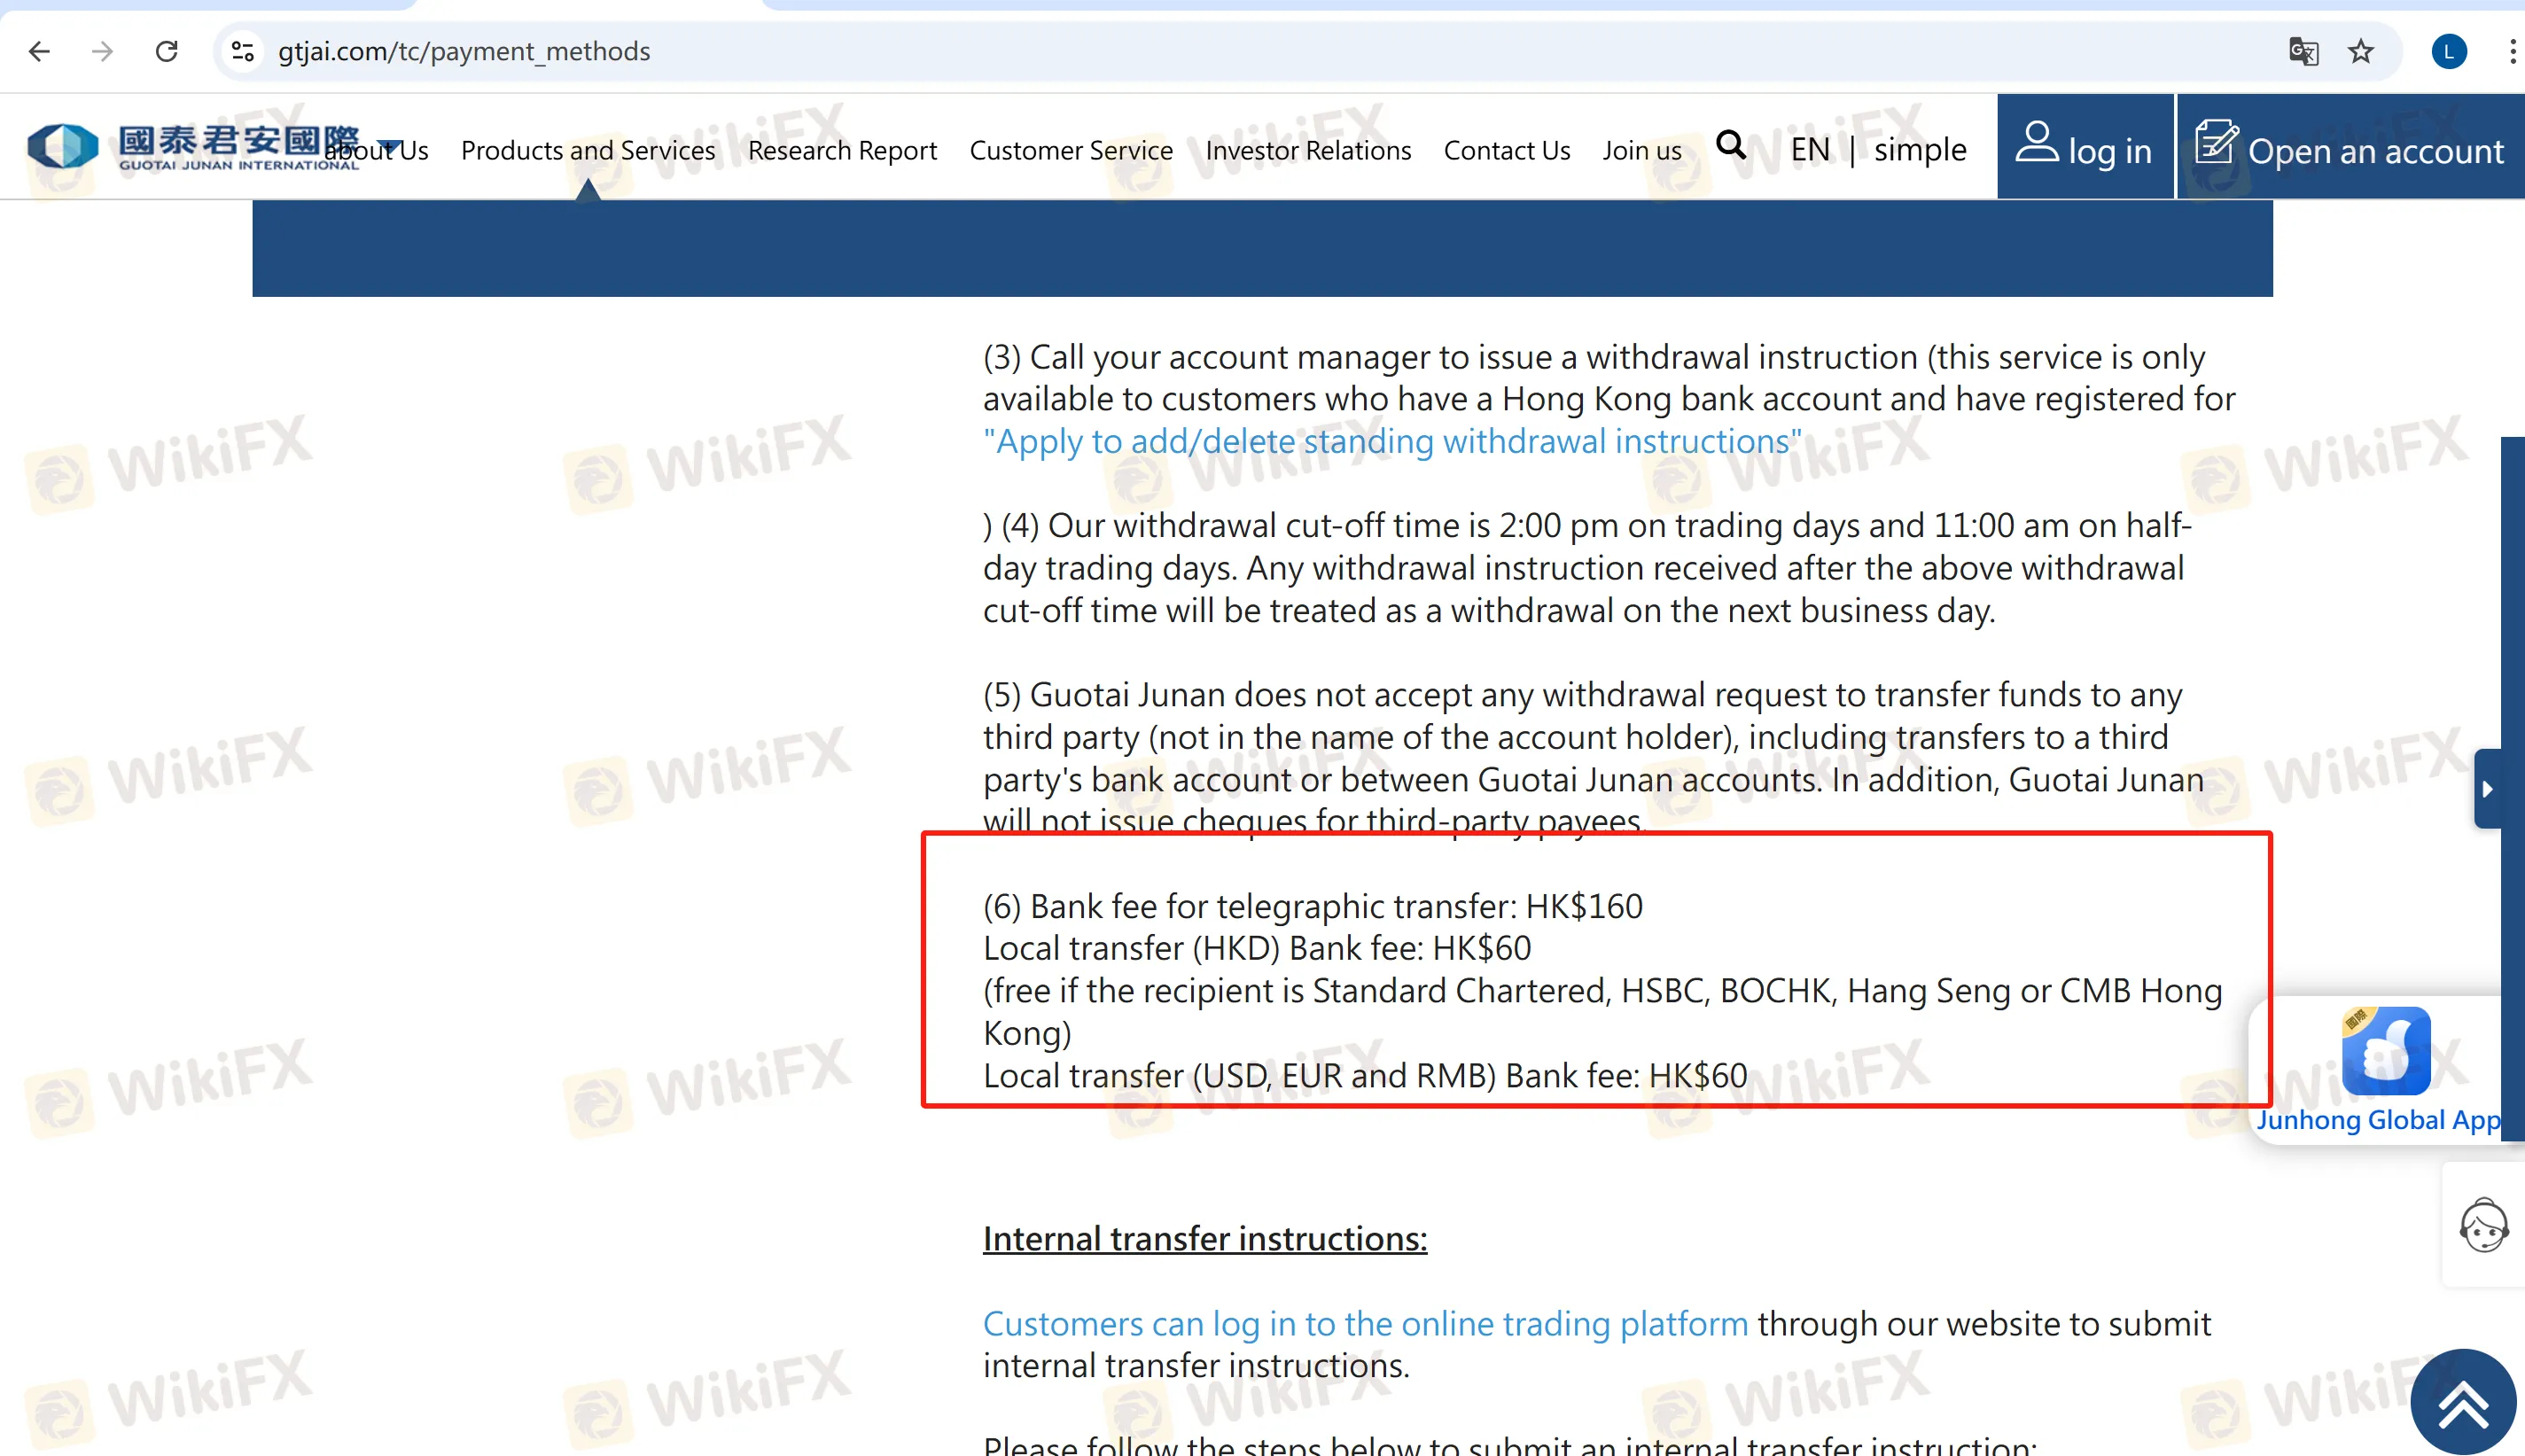Open the customer support headset icon
Viewport: 2525px width, 1456px height.
point(2483,1225)
